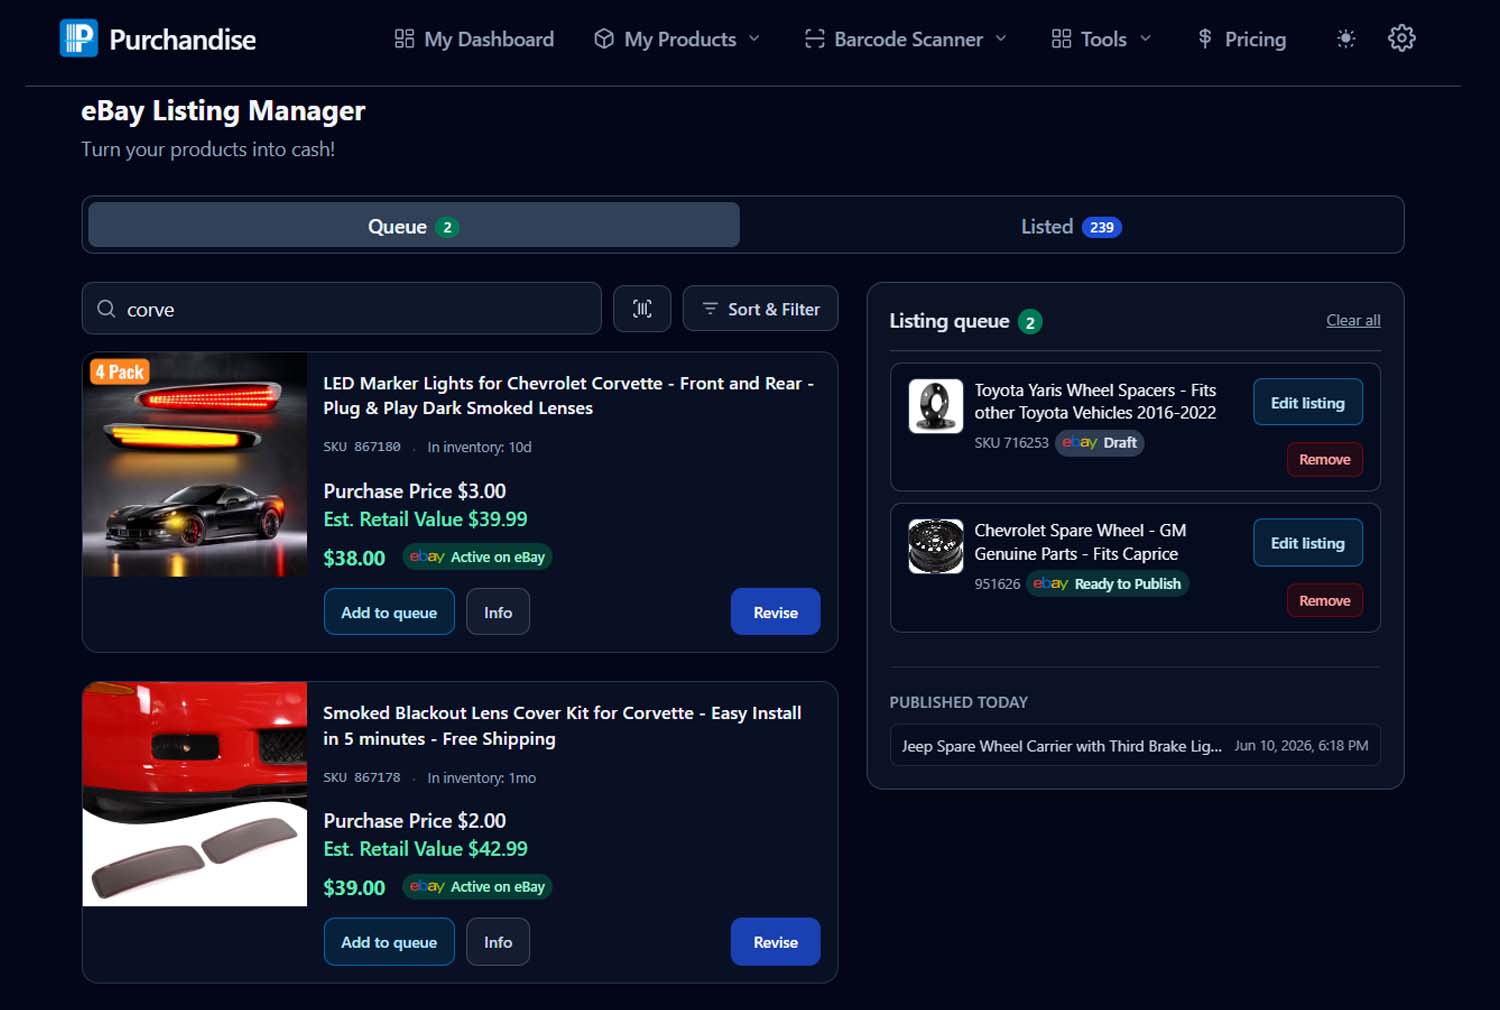
Task: Click the Chevrolet Spare Wheel title
Action: click(x=1080, y=542)
